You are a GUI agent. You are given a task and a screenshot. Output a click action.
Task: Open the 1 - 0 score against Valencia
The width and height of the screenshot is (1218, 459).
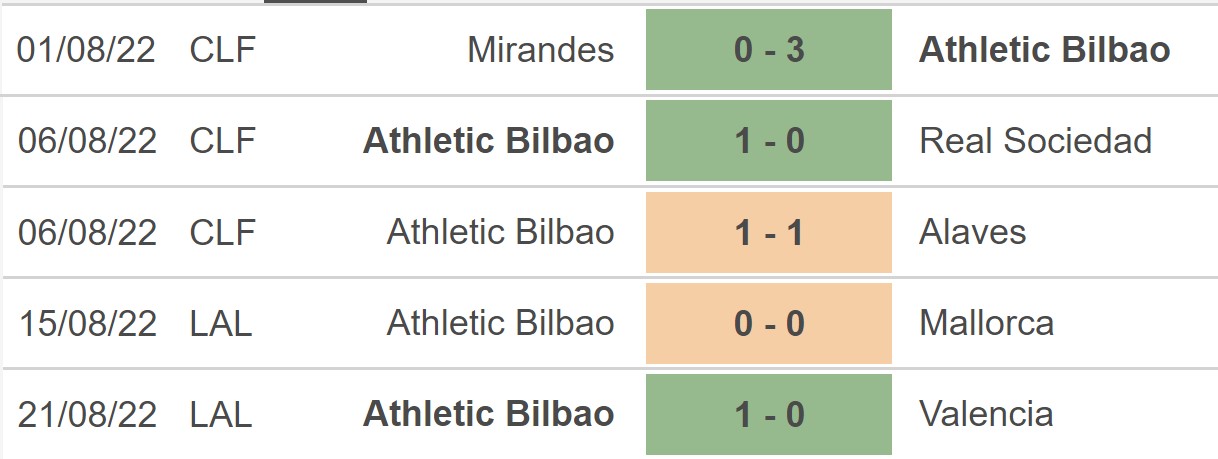click(768, 414)
